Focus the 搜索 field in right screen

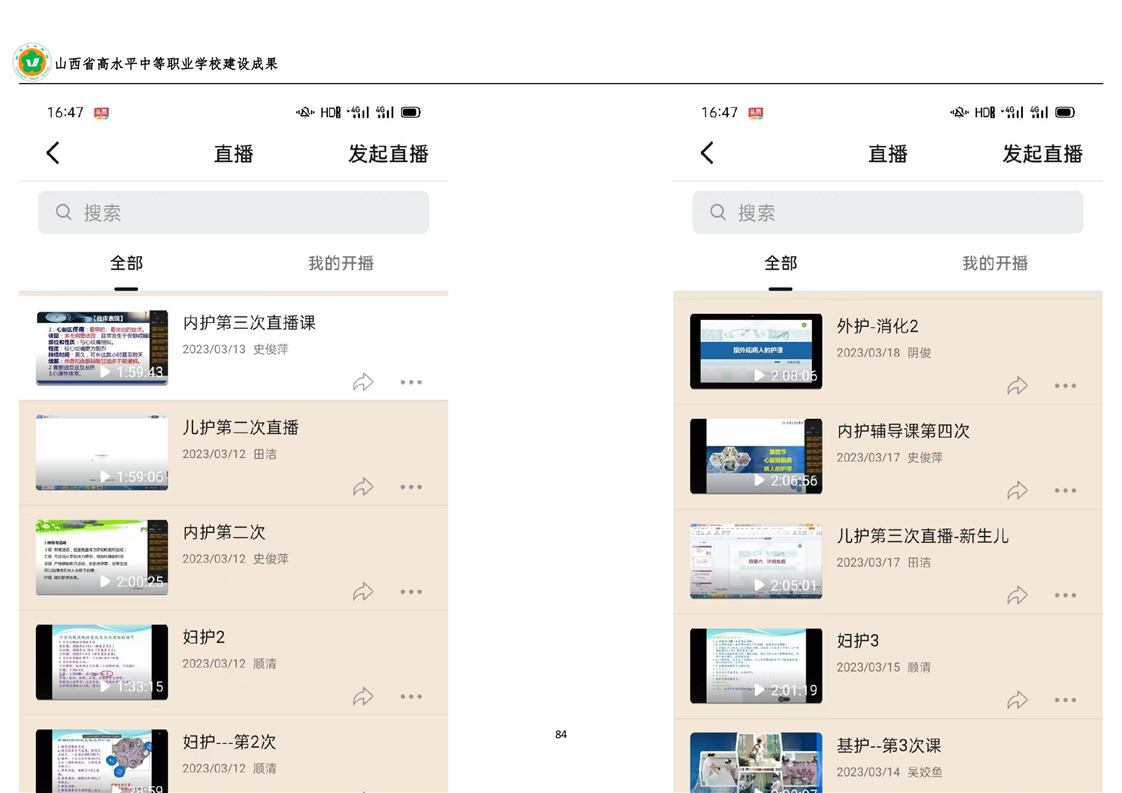pos(887,213)
